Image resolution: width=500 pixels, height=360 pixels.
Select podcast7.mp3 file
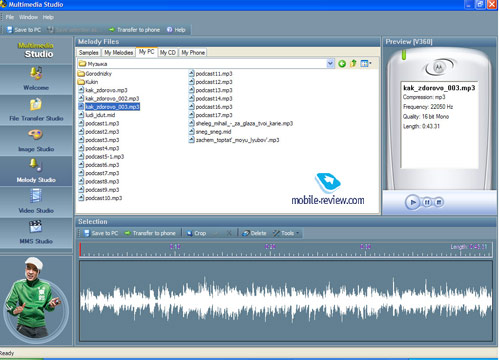pyautogui.click(x=99, y=173)
